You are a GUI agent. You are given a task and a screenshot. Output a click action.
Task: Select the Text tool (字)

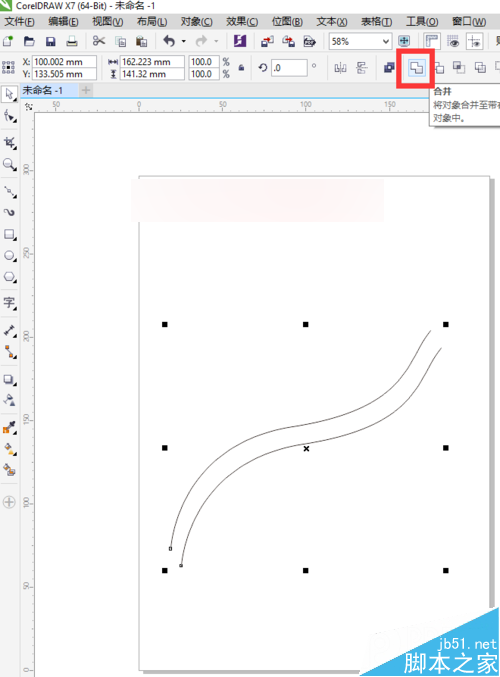(x=9, y=303)
